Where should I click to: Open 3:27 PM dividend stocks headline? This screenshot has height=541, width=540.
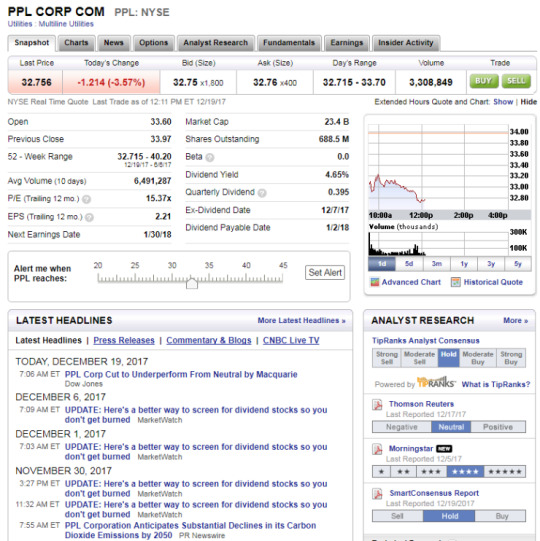pyautogui.click(x=196, y=489)
